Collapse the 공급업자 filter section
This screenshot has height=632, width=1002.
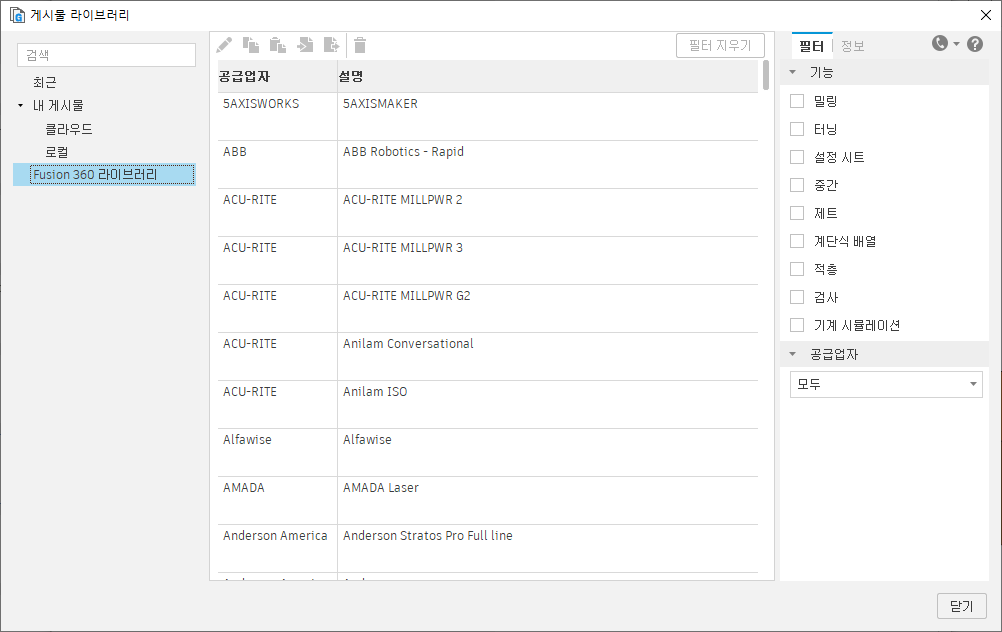pyautogui.click(x=792, y=354)
